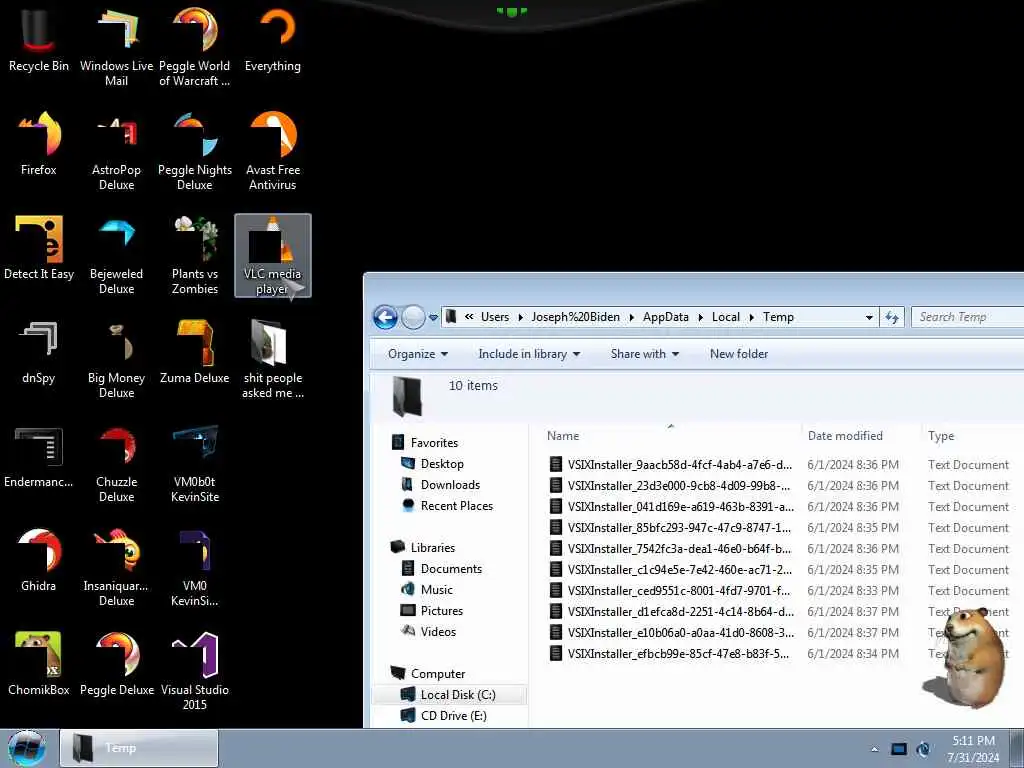Select the 'shit people asked me' folder

(x=273, y=359)
